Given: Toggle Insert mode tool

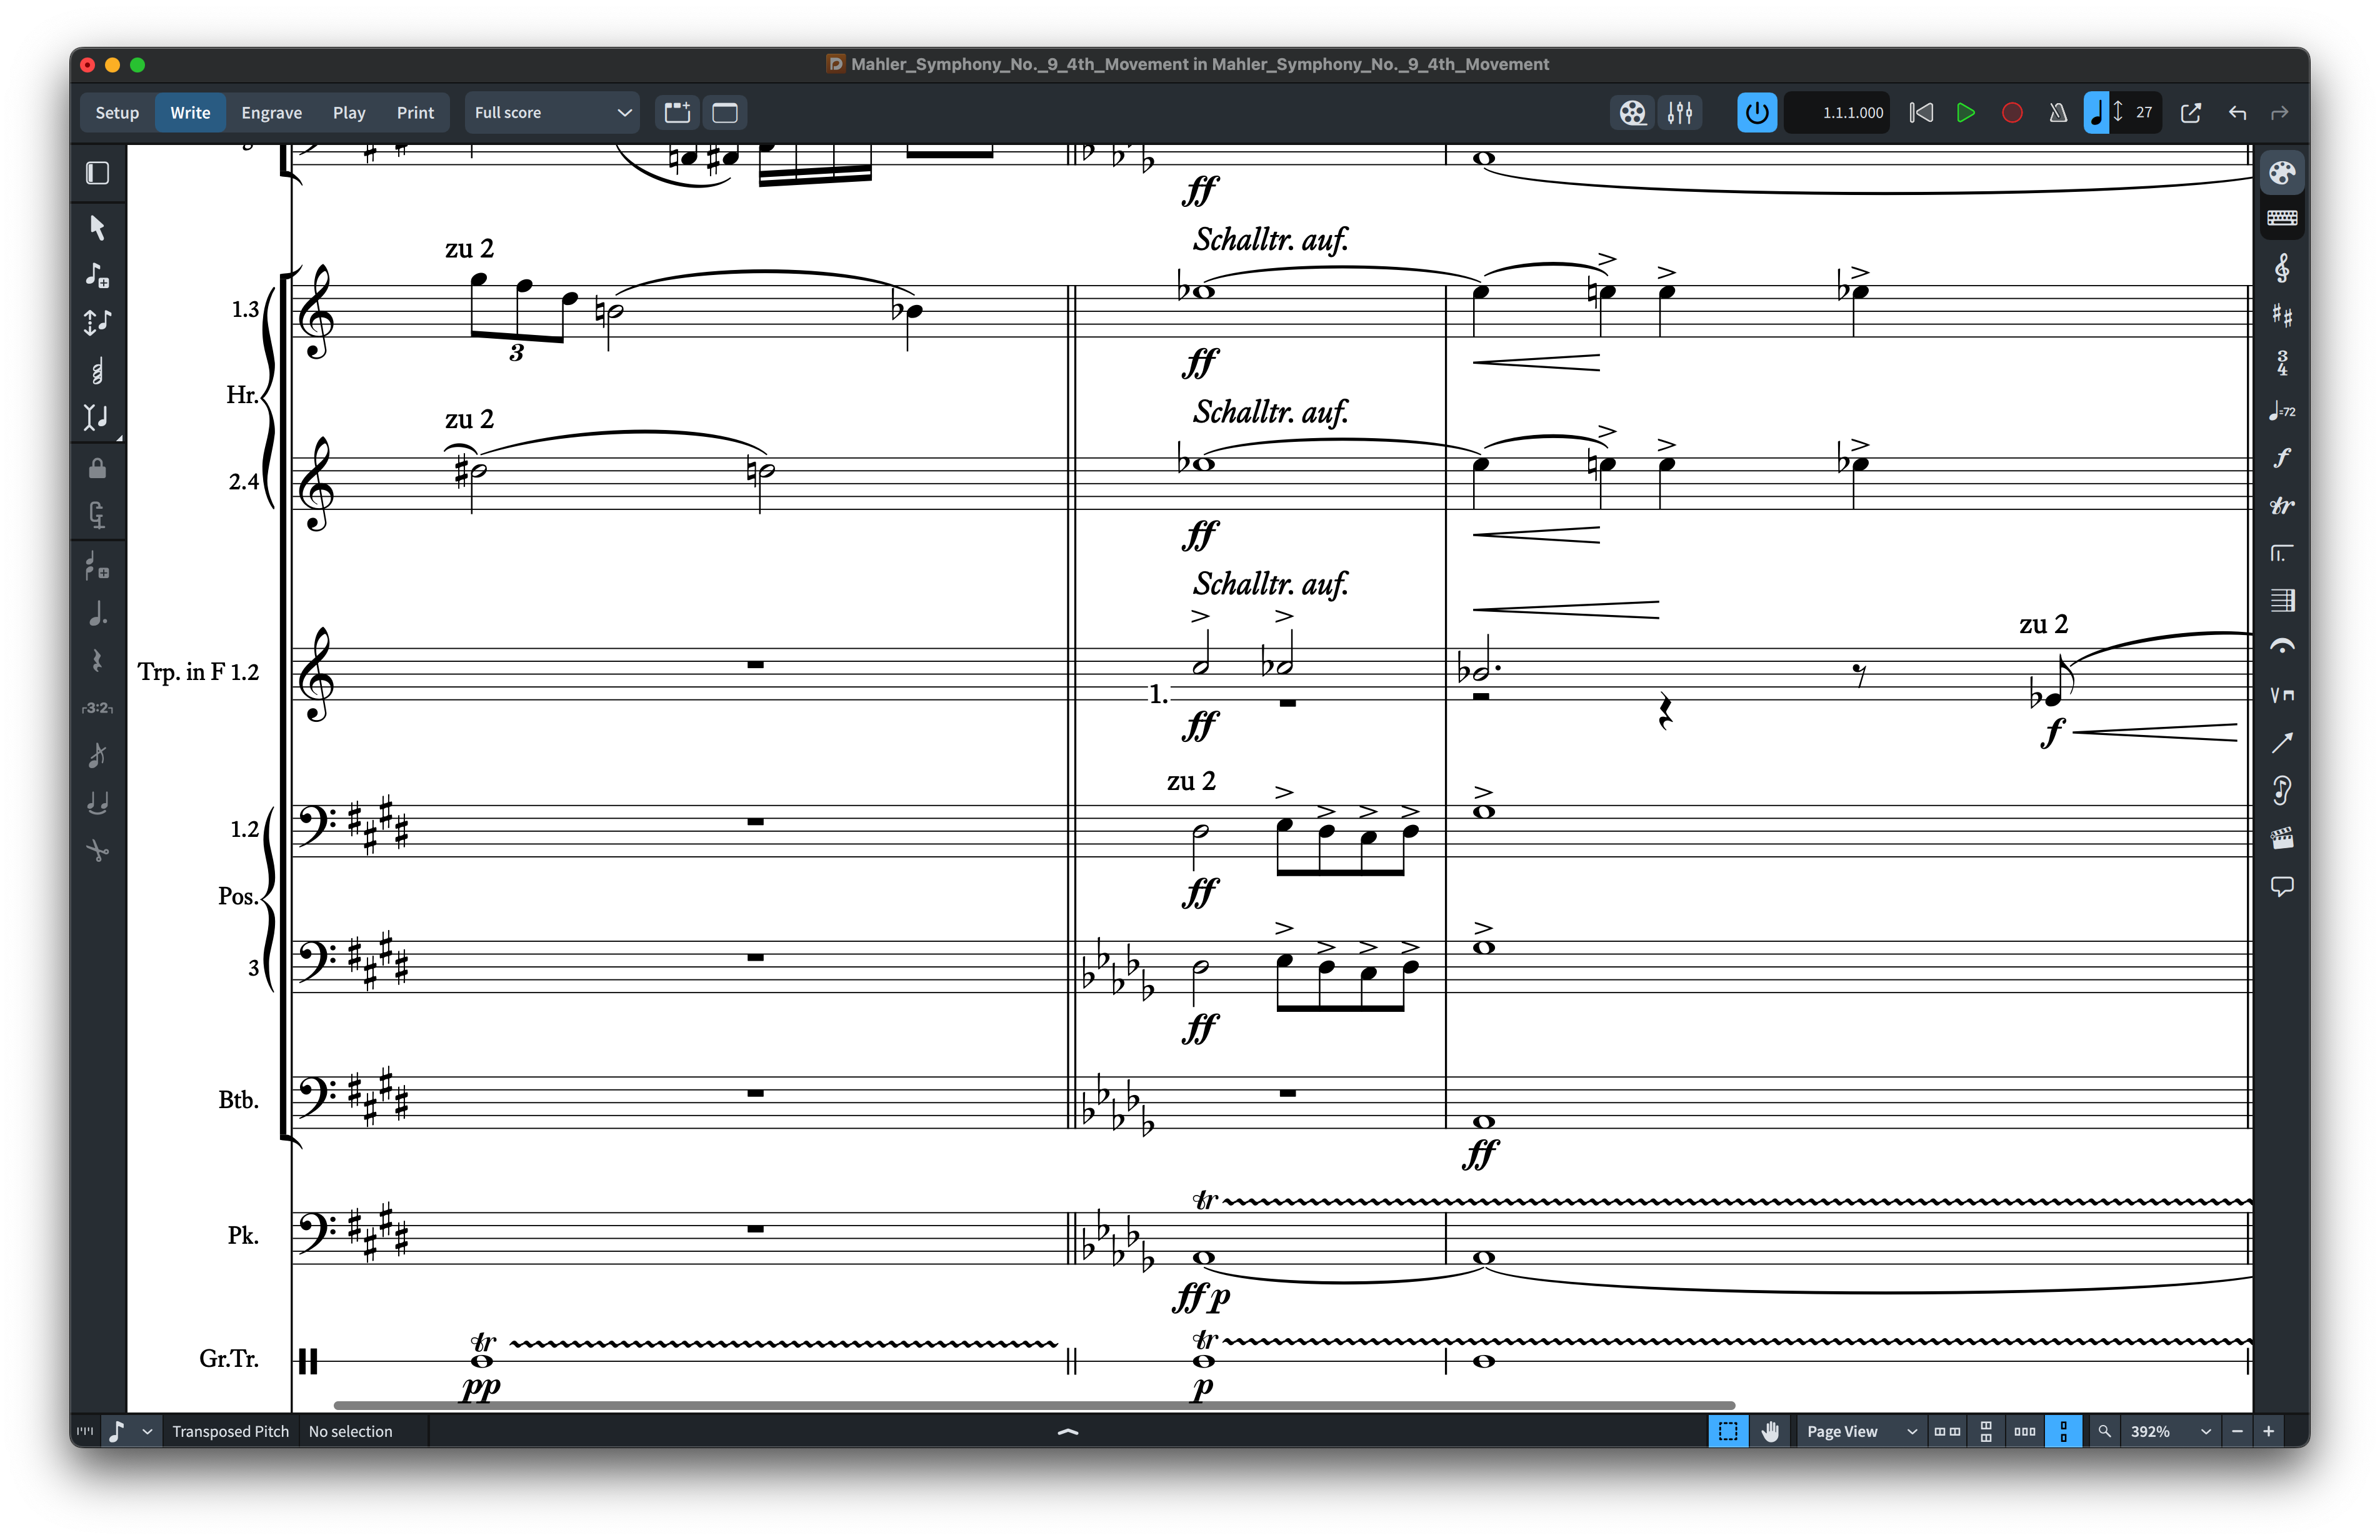Looking at the screenshot, I should (97, 417).
